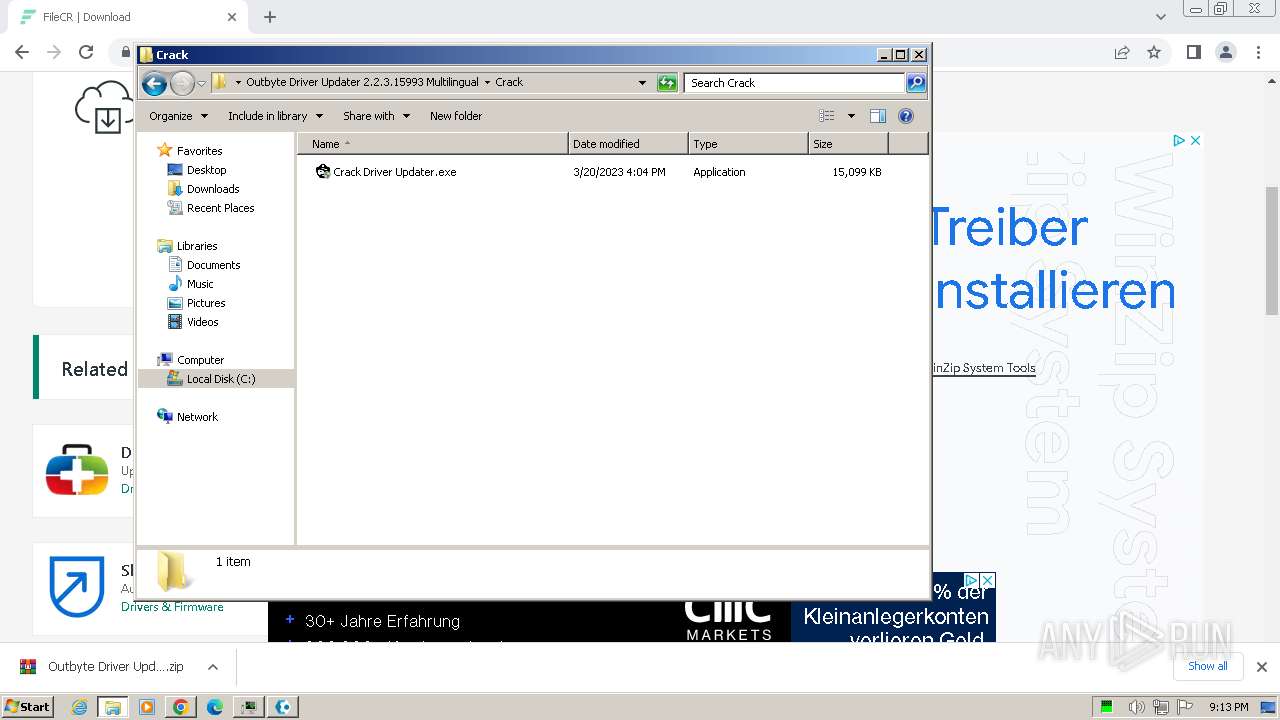Close the WinZip ad with X
This screenshot has width=1280, height=720.
click(1195, 140)
